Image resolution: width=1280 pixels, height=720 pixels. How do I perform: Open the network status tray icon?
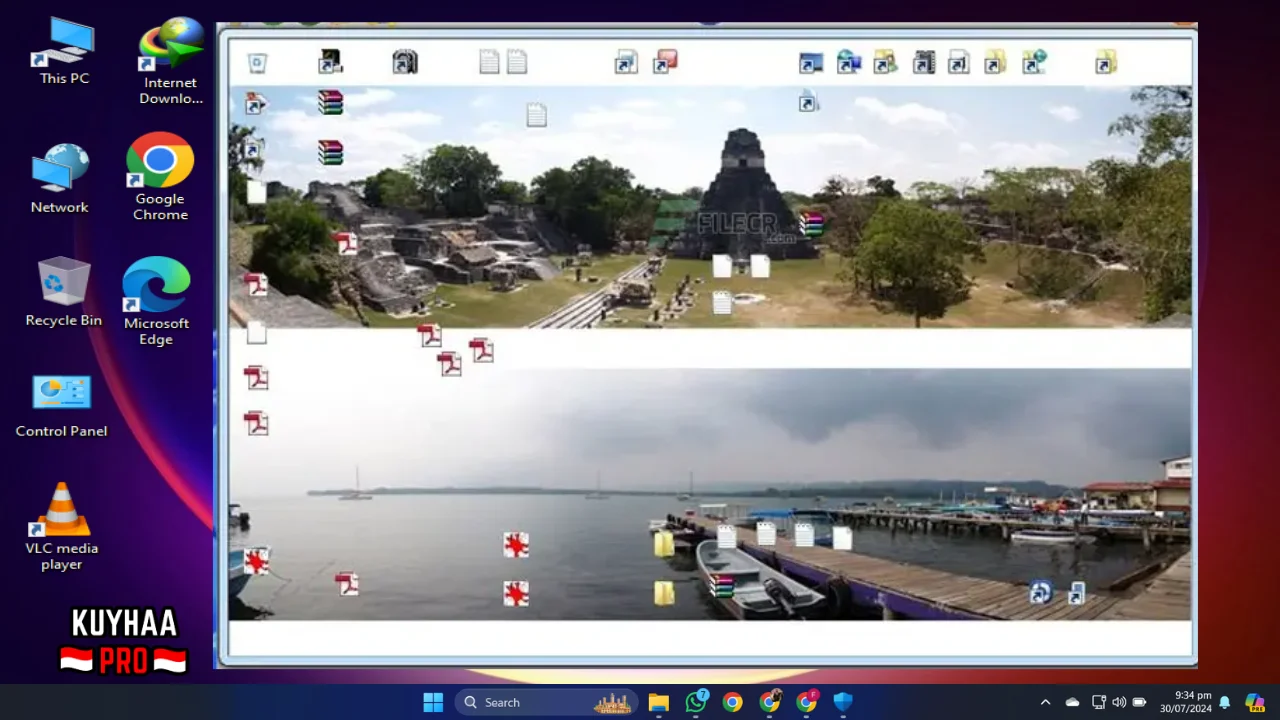tap(1099, 702)
